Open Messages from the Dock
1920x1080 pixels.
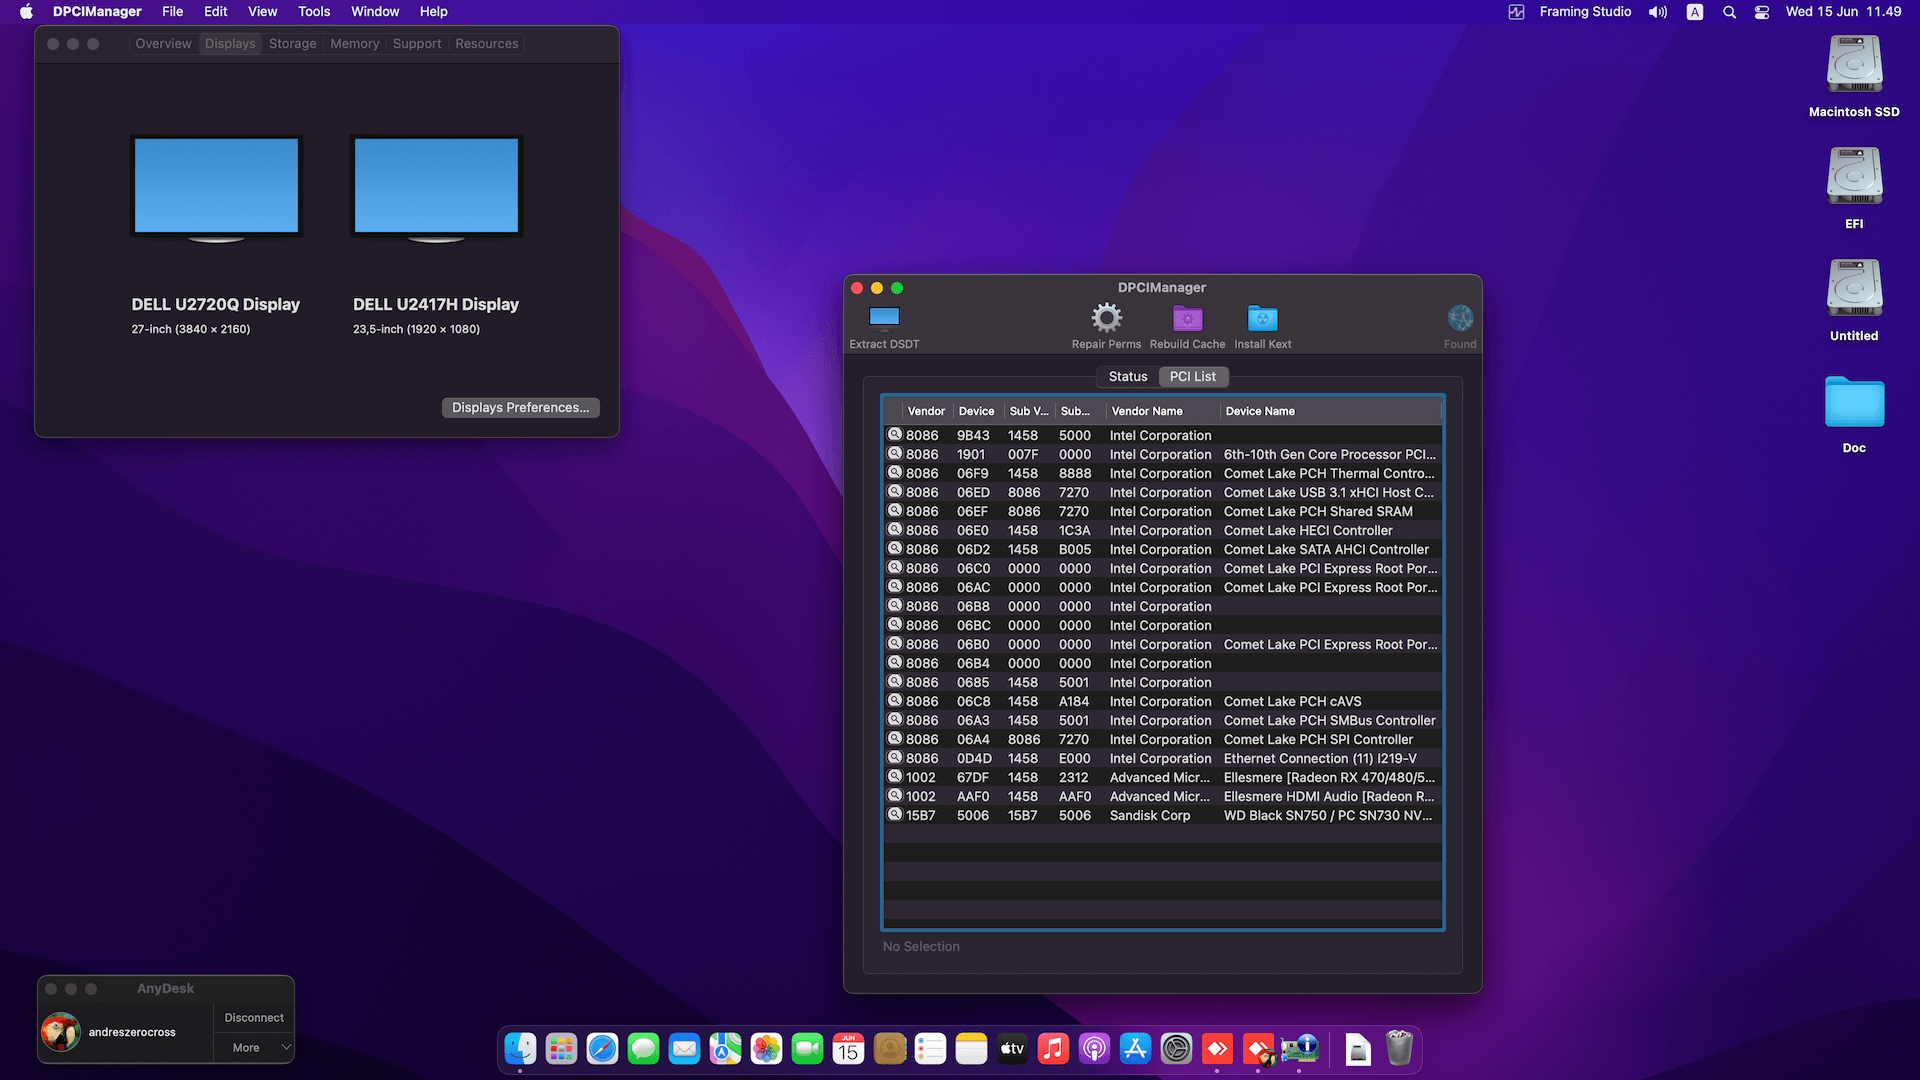pos(643,1048)
